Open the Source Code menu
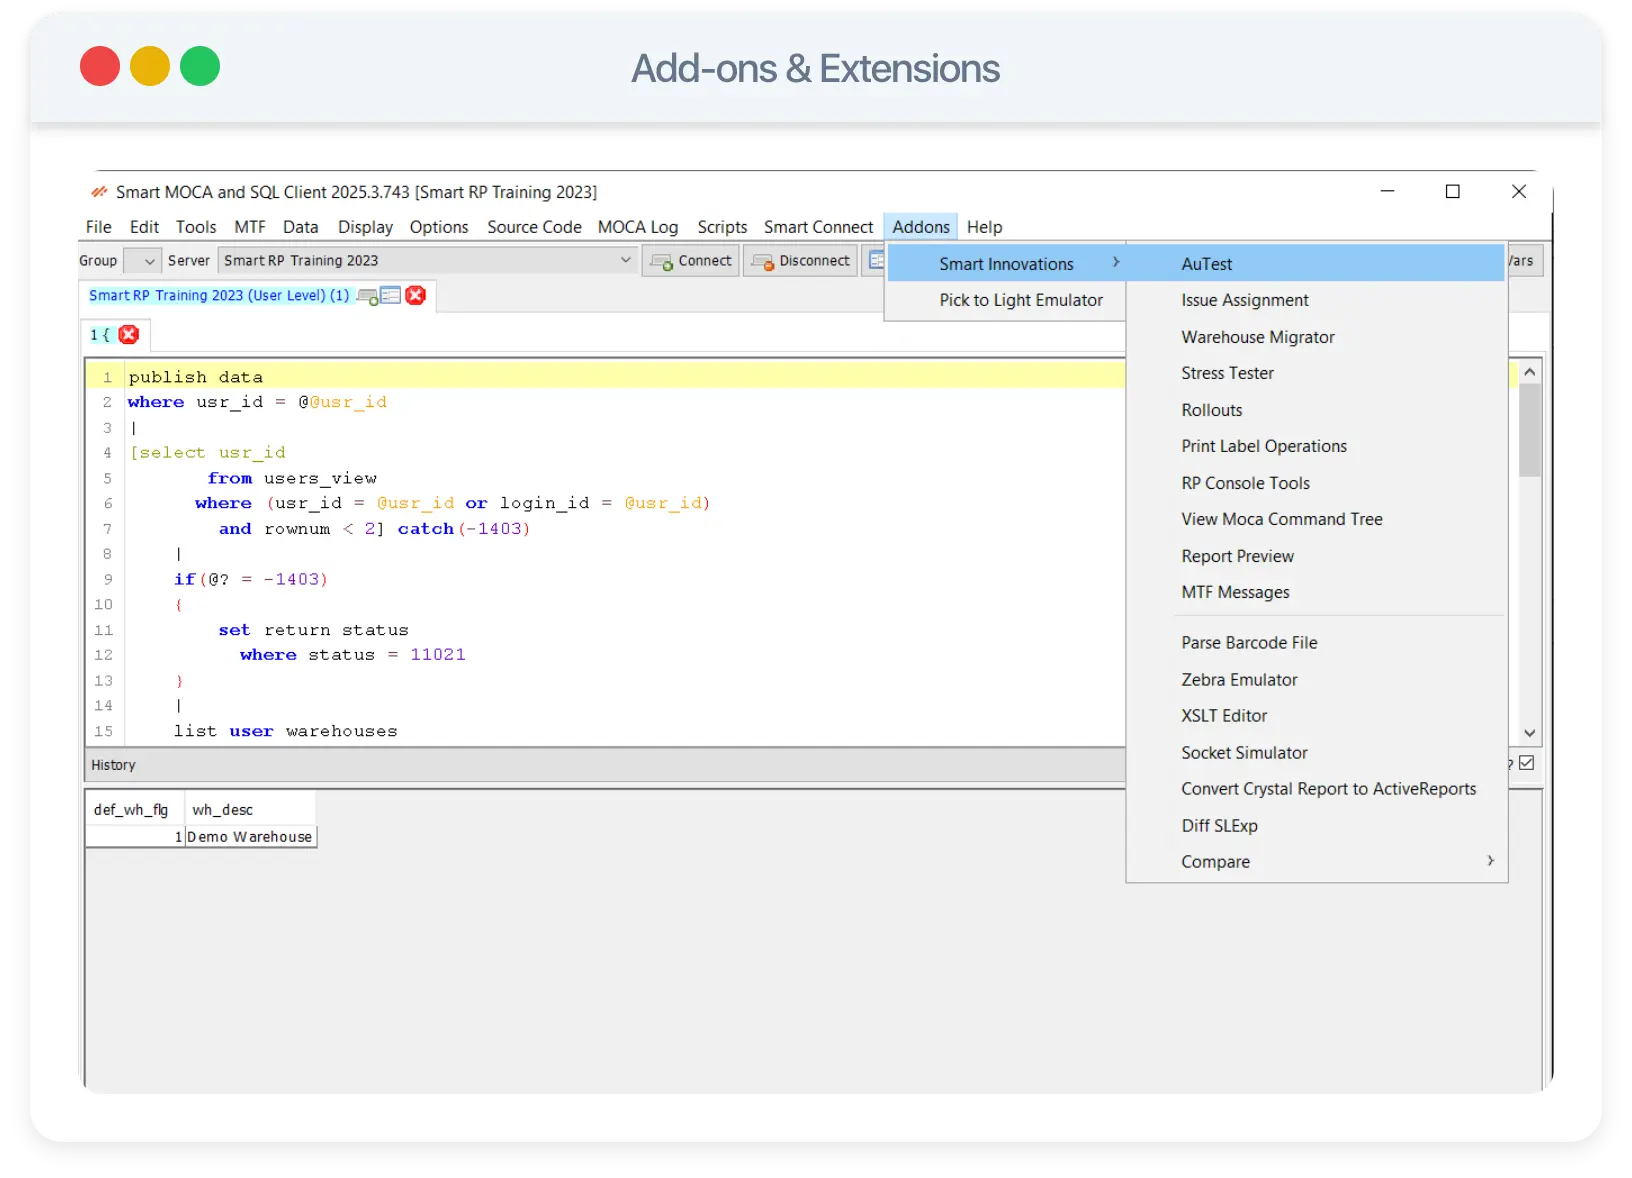1632x1178 pixels. [534, 227]
